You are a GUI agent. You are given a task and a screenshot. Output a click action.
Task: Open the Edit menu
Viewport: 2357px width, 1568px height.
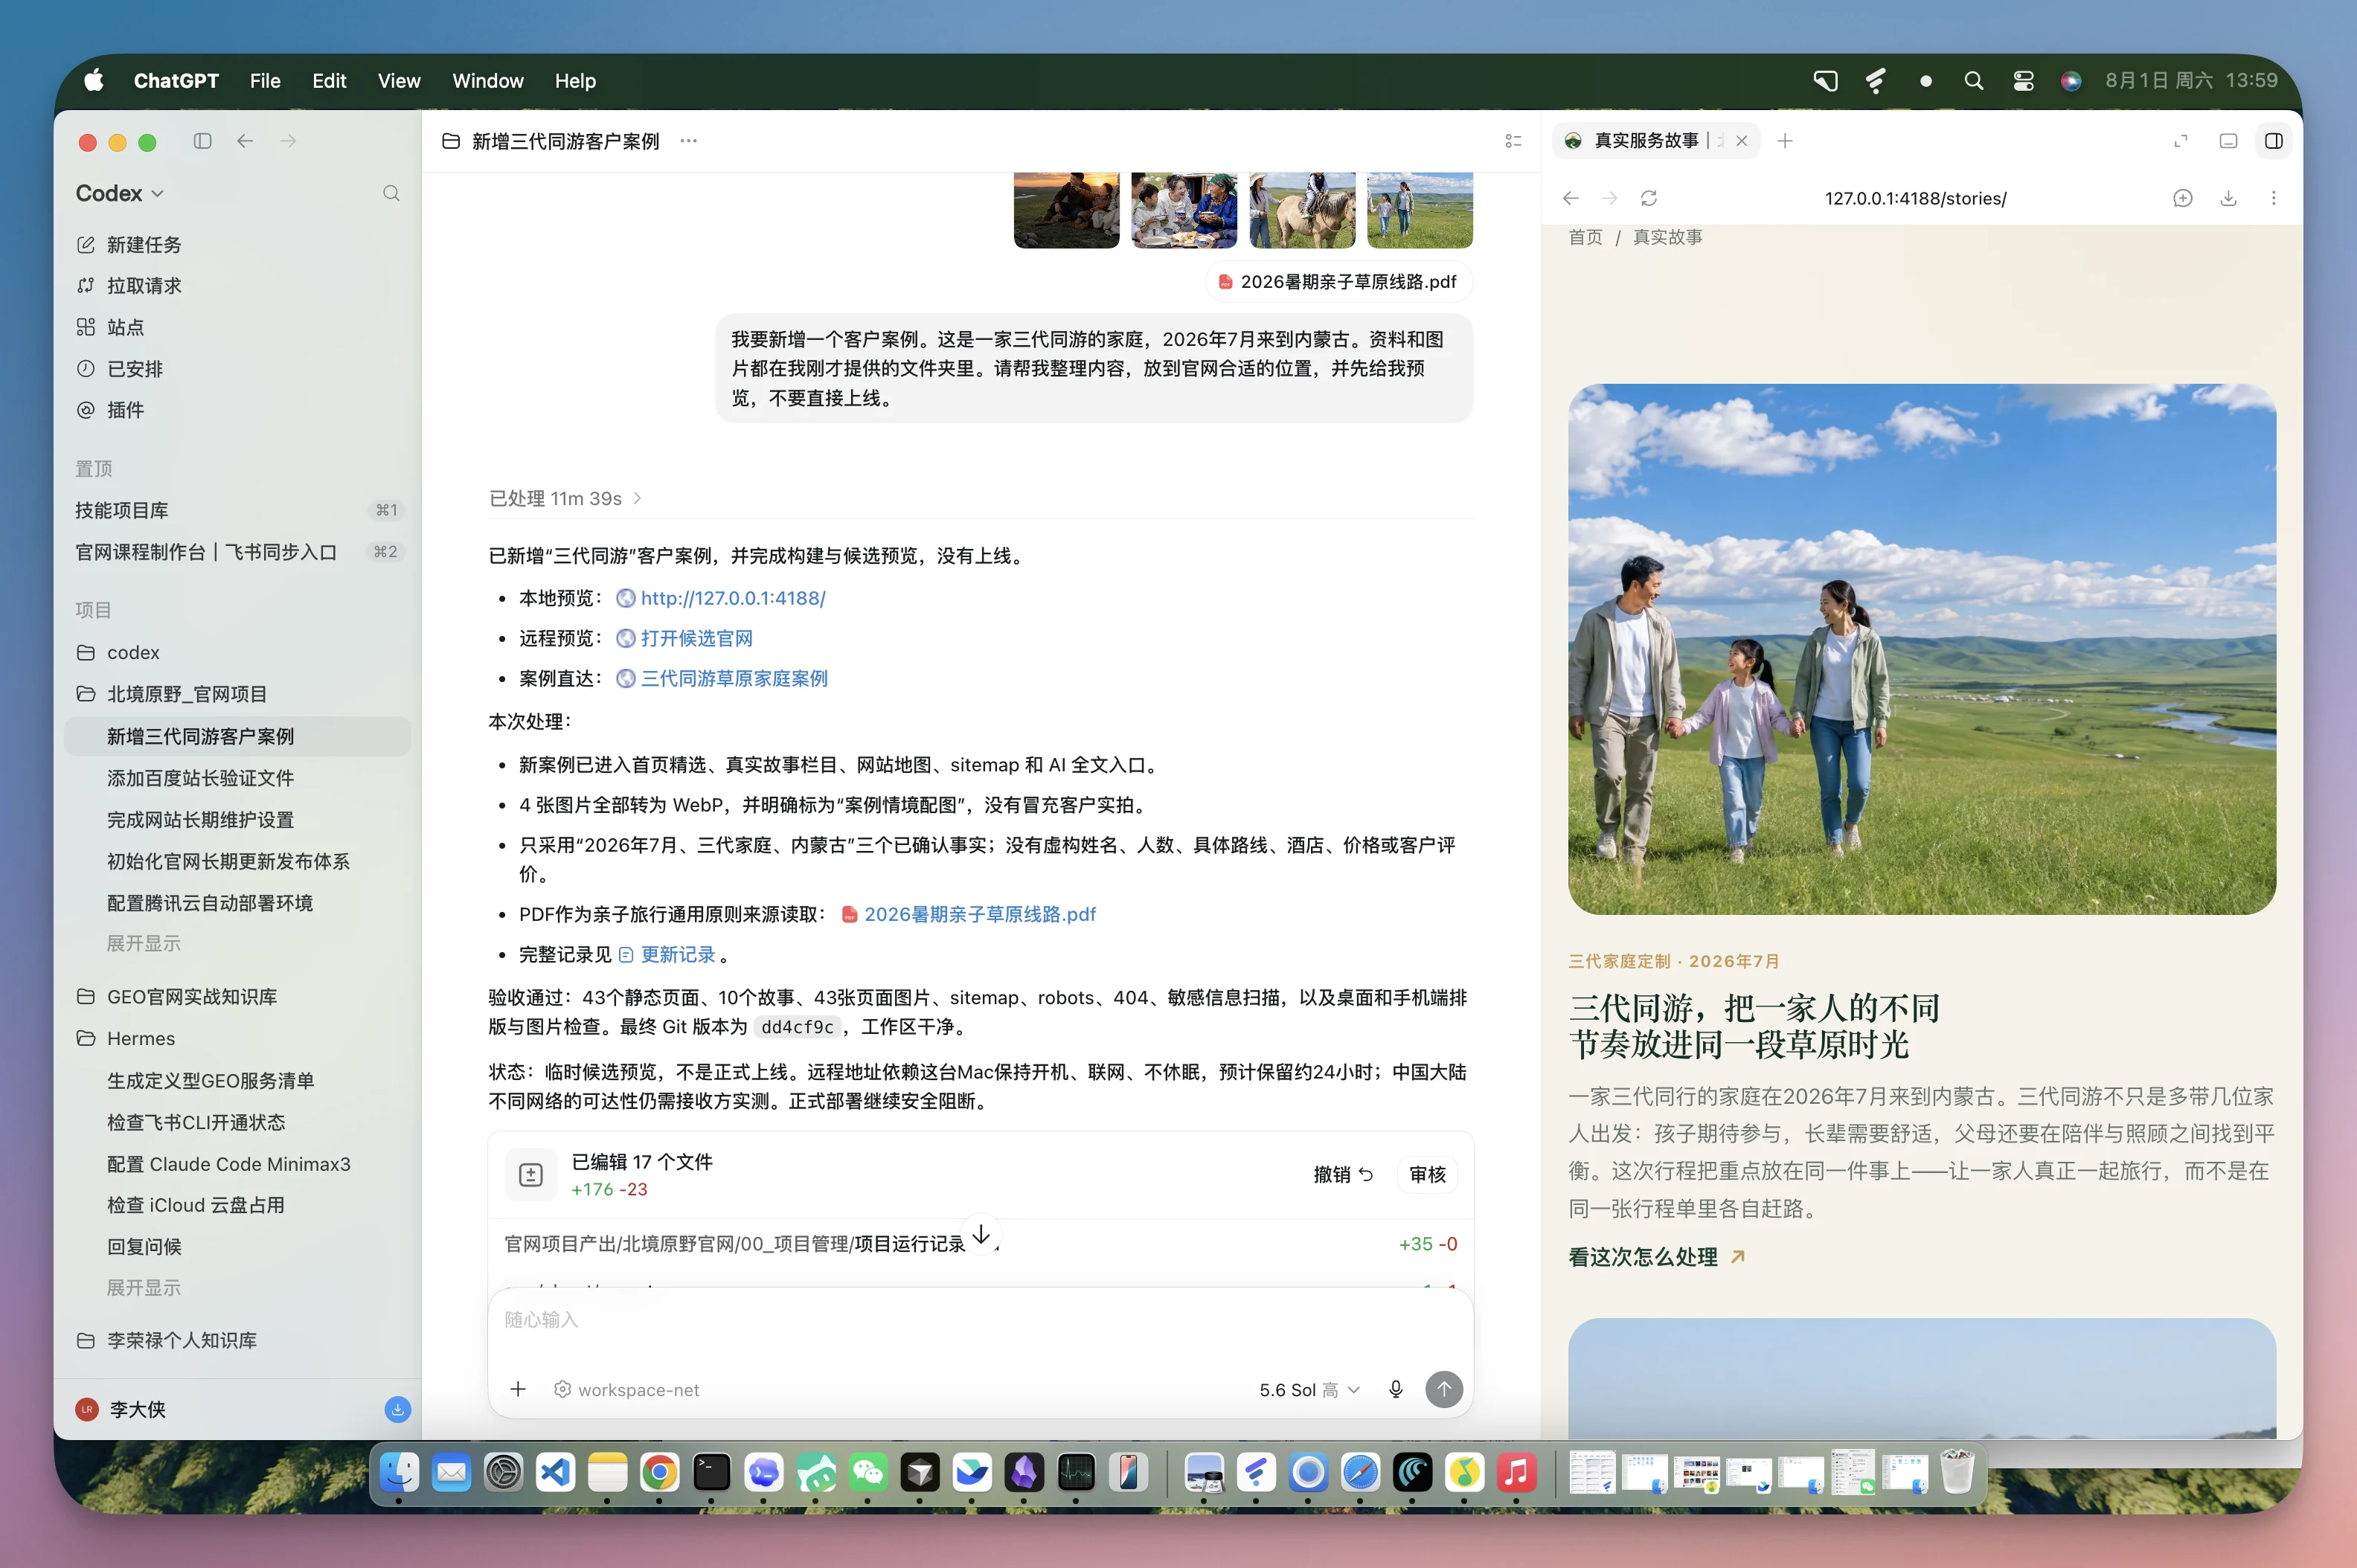[x=329, y=81]
